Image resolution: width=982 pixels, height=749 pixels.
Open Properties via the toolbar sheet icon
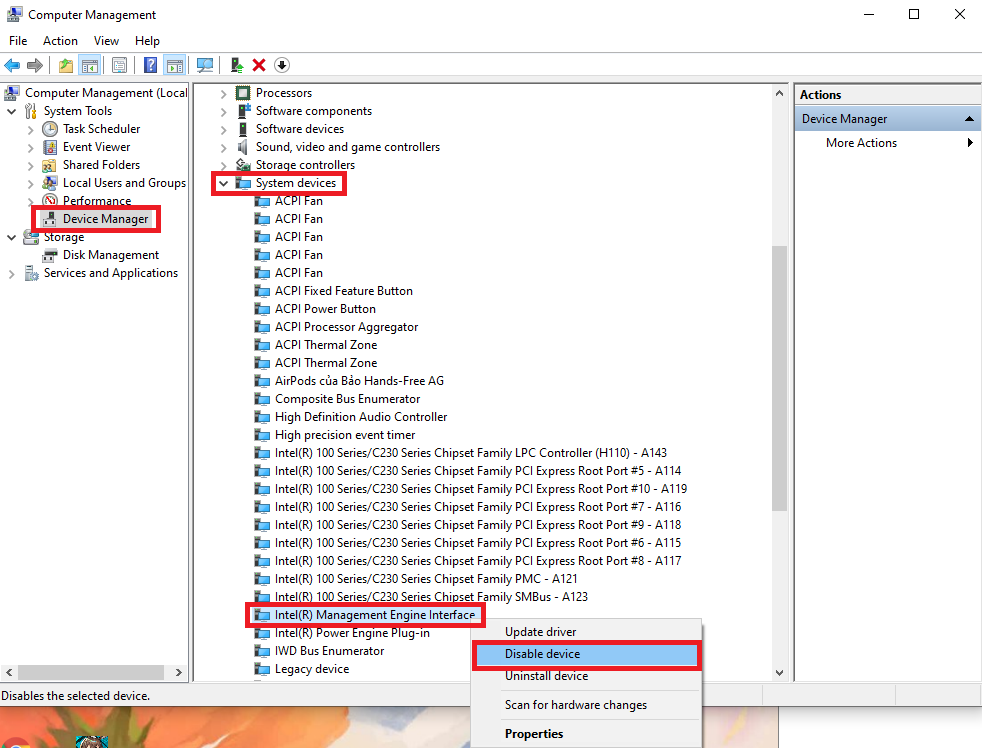pos(119,65)
